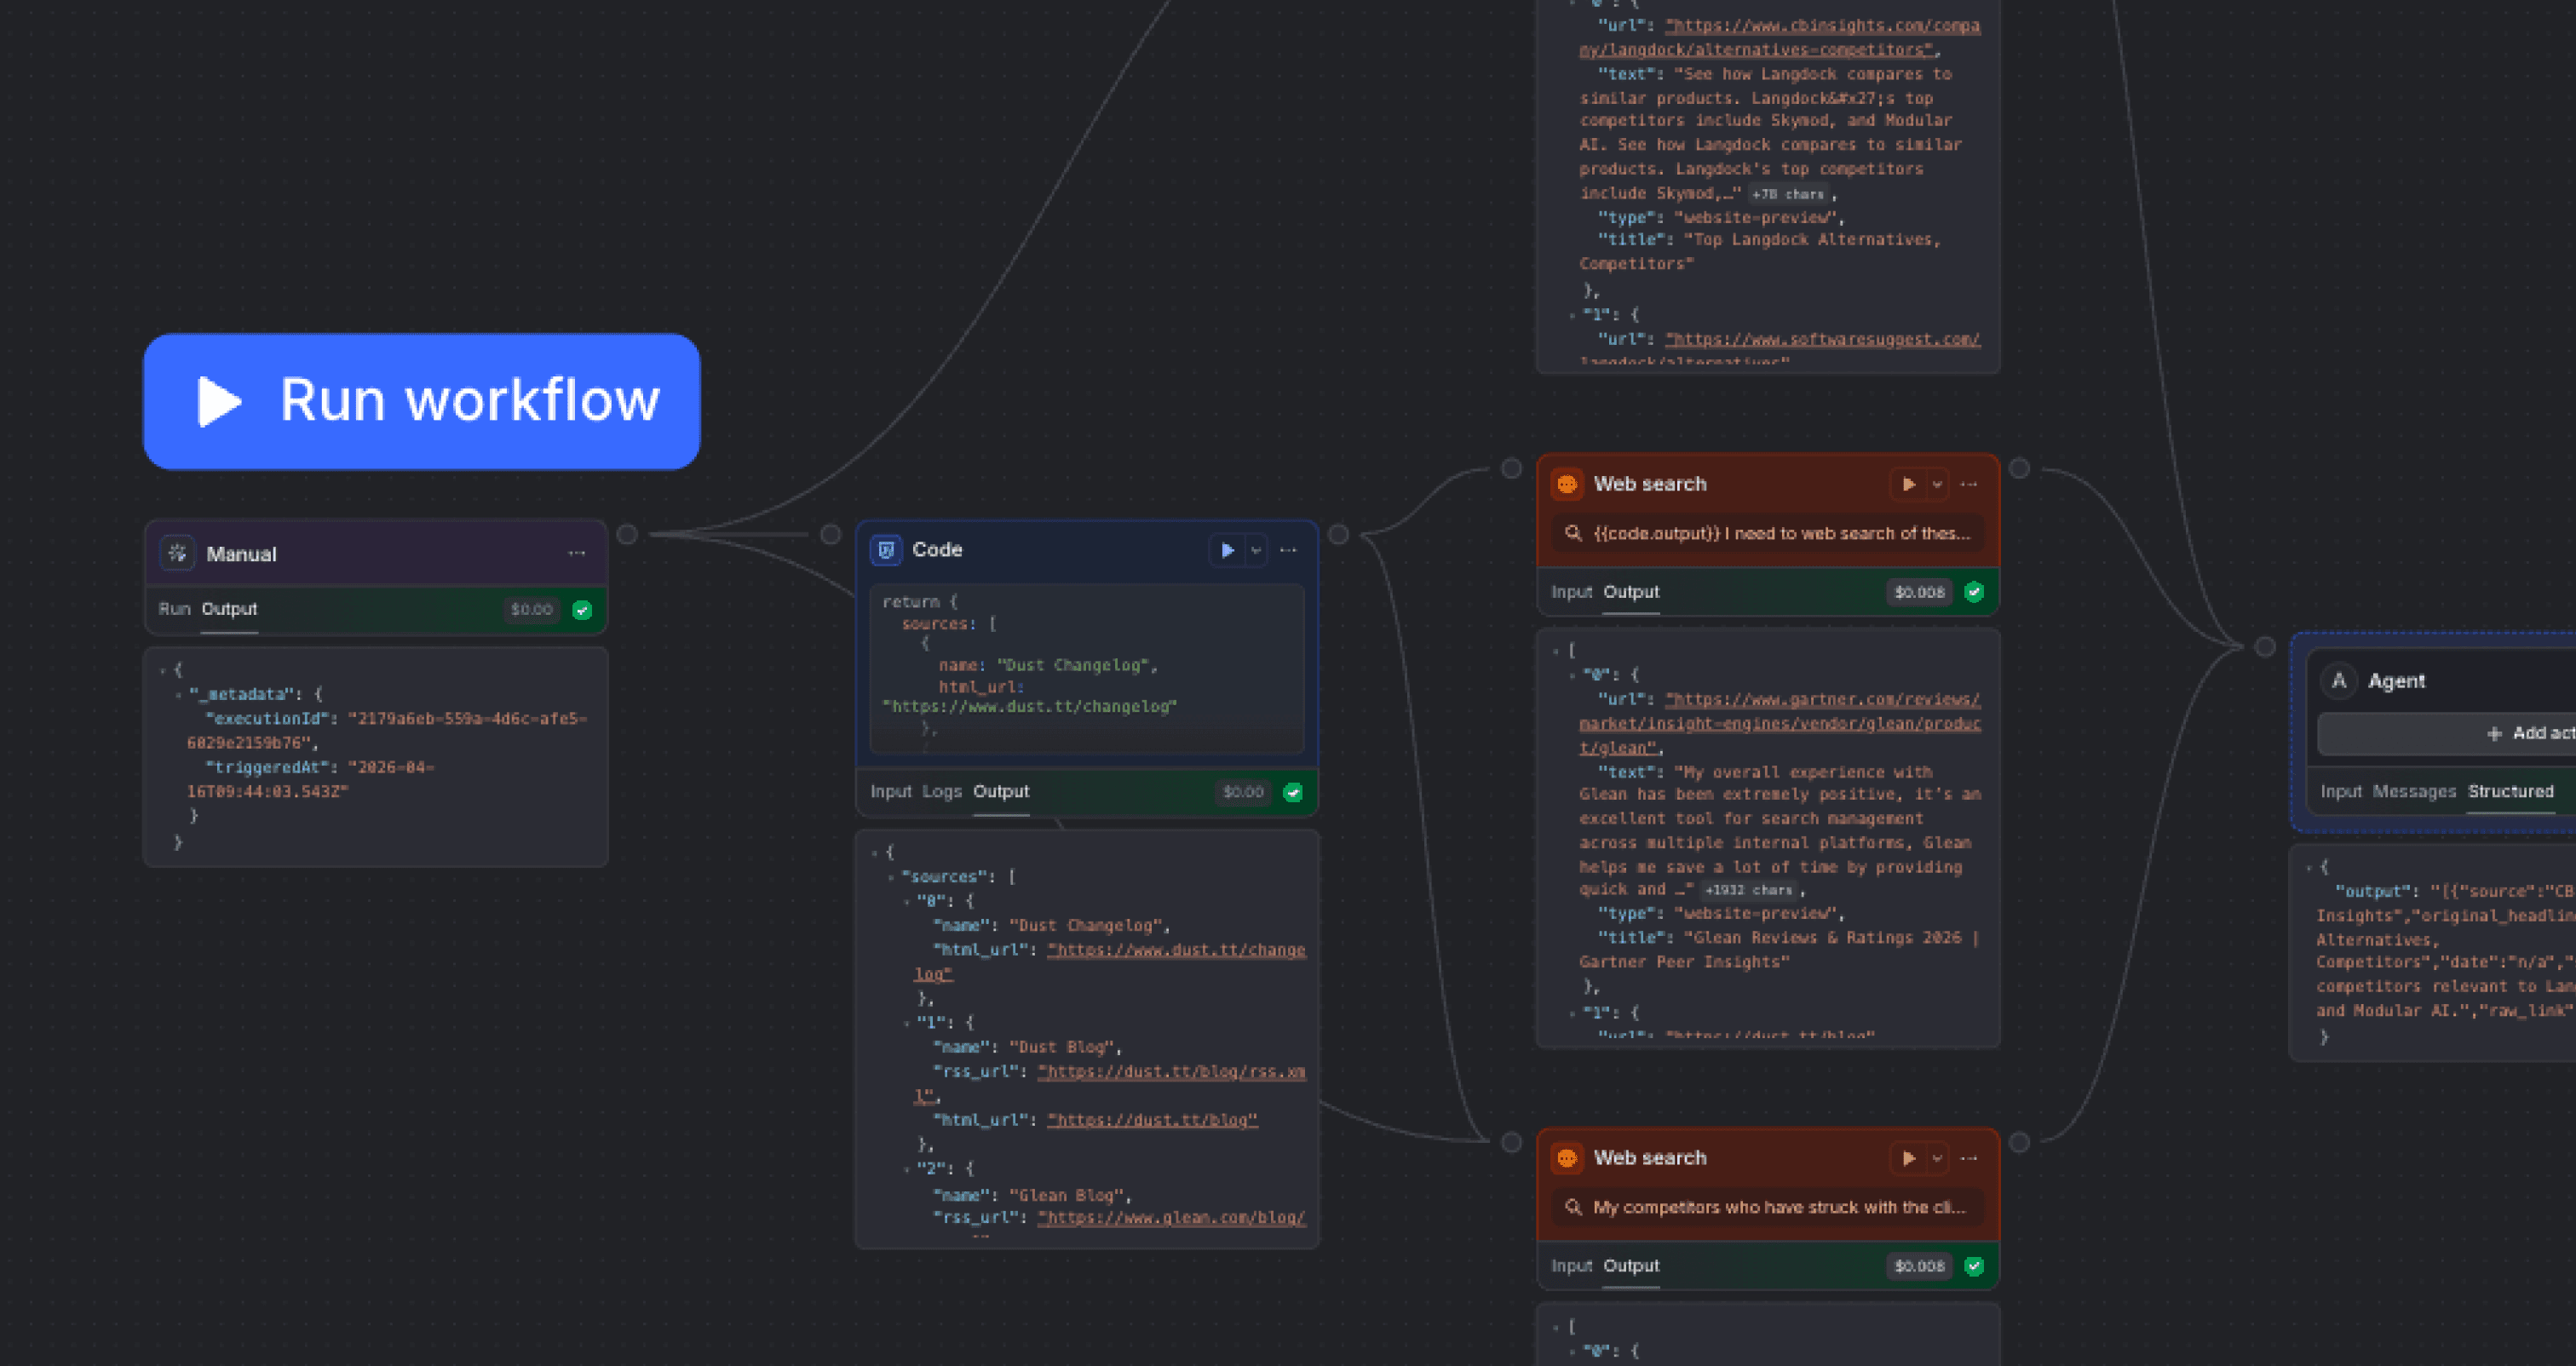This screenshot has height=1366, width=2576.
Task: Expand upper Web search run options chevron
Action: pos(1937,484)
